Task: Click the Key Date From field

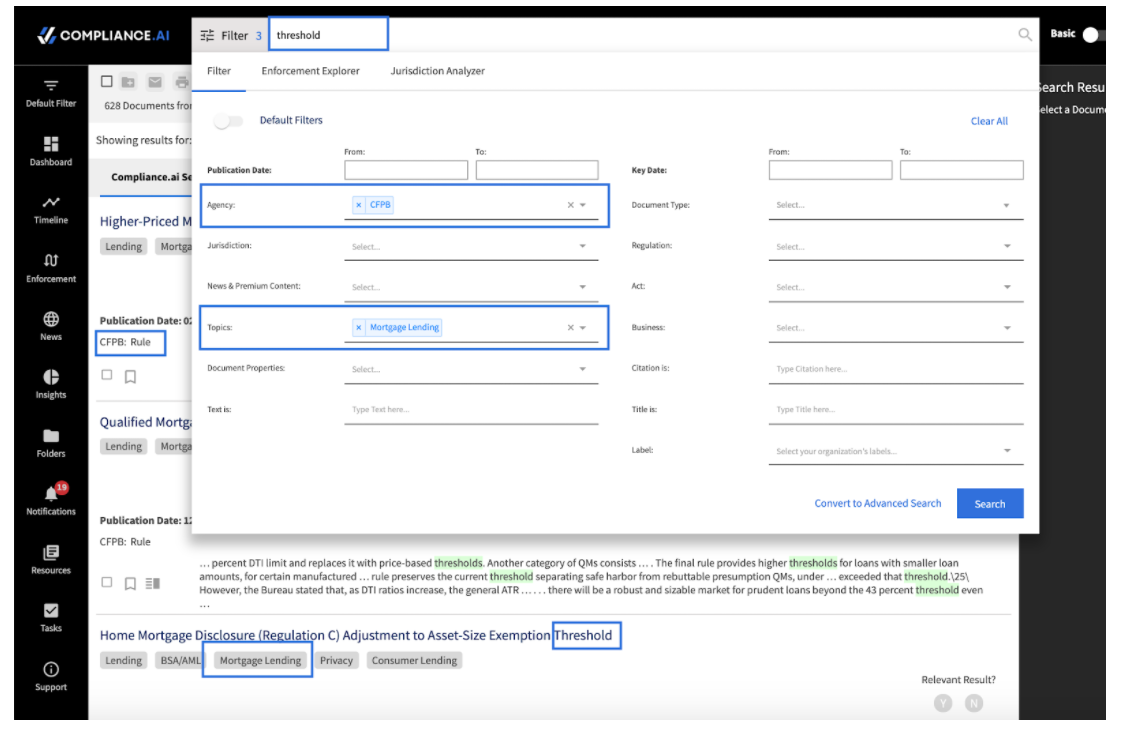Action: [x=831, y=170]
